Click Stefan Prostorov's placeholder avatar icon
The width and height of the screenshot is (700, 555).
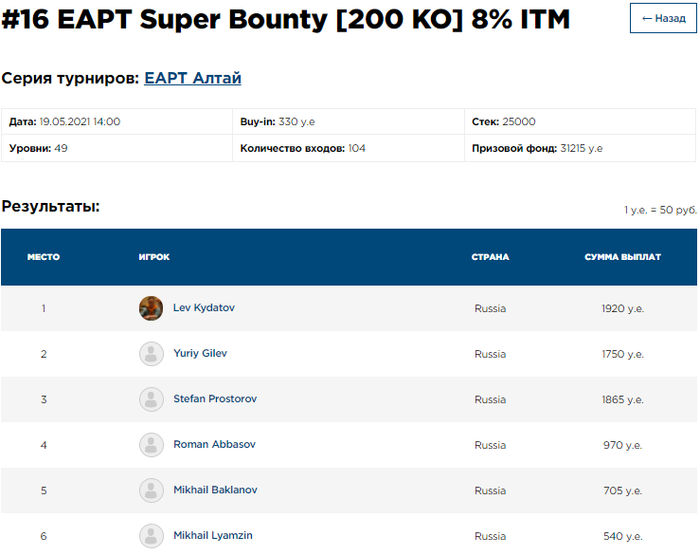click(151, 399)
